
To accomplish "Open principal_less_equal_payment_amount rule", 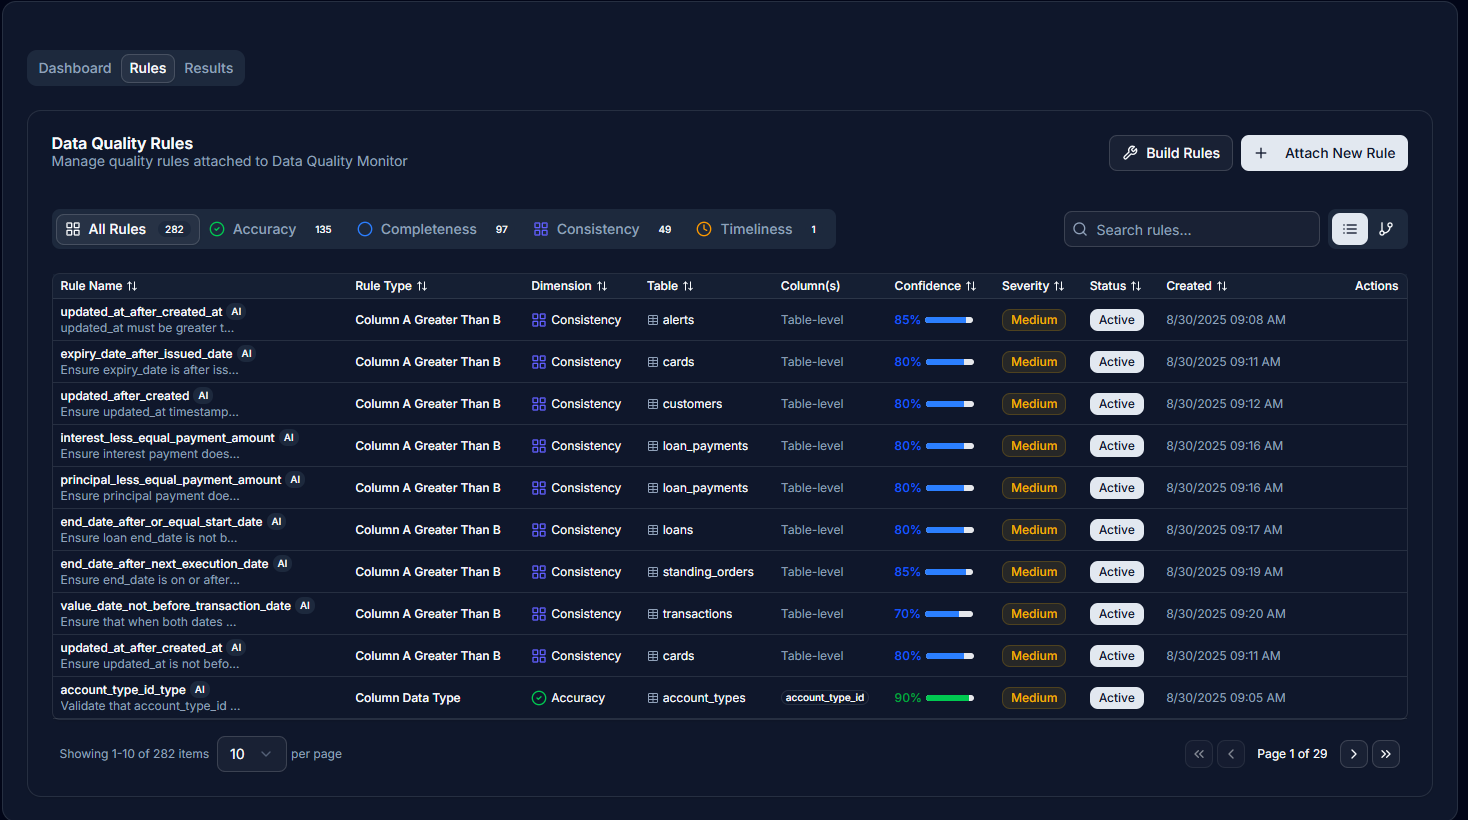I will (171, 480).
